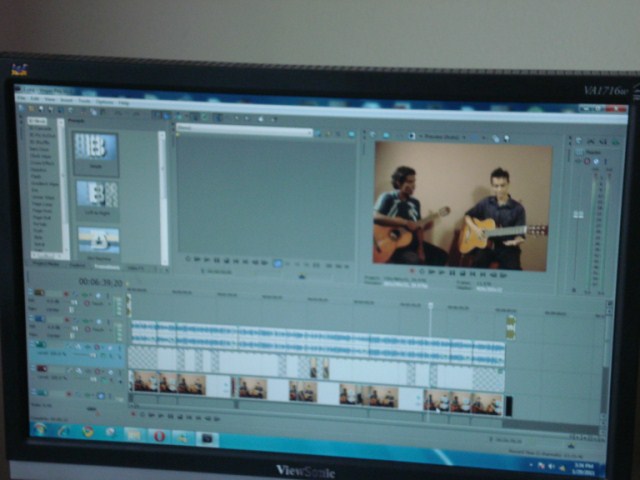Viewport: 640px width, 480px height.
Task: Toggle preview on external monitor icon
Action: click(x=386, y=135)
